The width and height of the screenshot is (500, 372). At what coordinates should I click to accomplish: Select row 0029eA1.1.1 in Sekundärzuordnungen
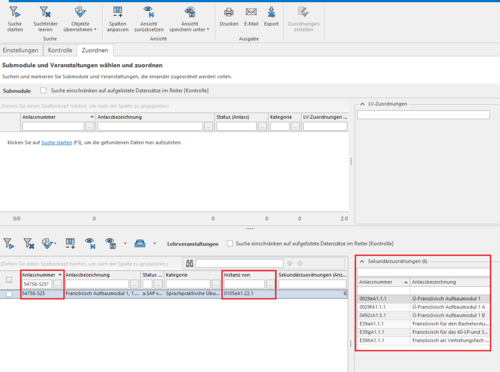(424, 299)
